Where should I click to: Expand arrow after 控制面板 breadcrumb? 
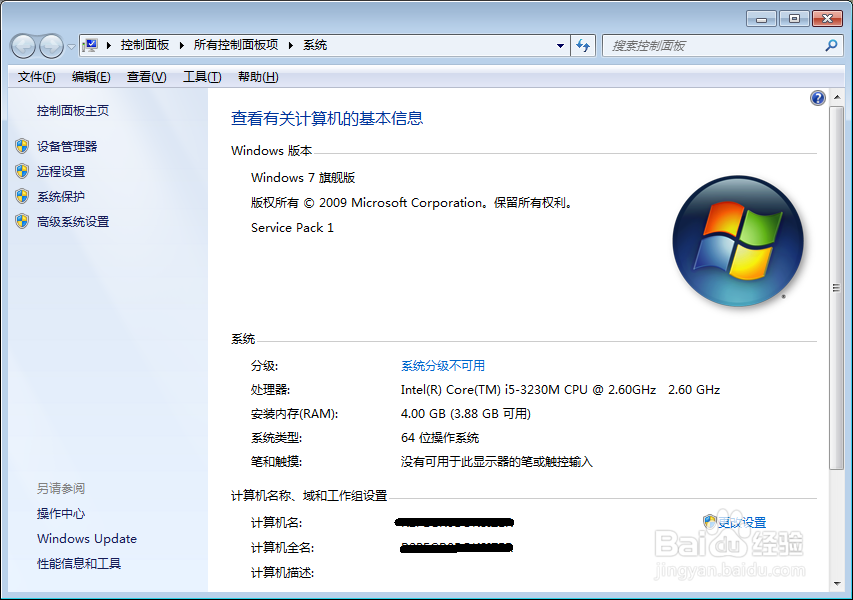(x=182, y=45)
